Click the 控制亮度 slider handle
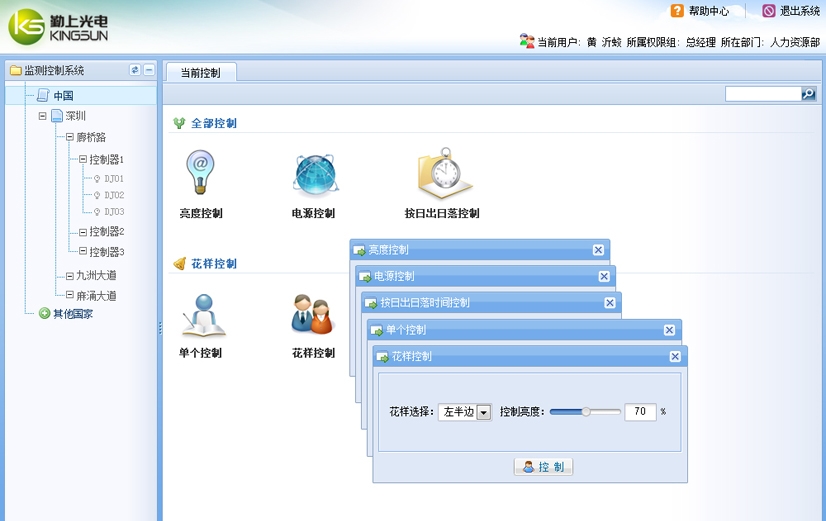 click(x=587, y=411)
